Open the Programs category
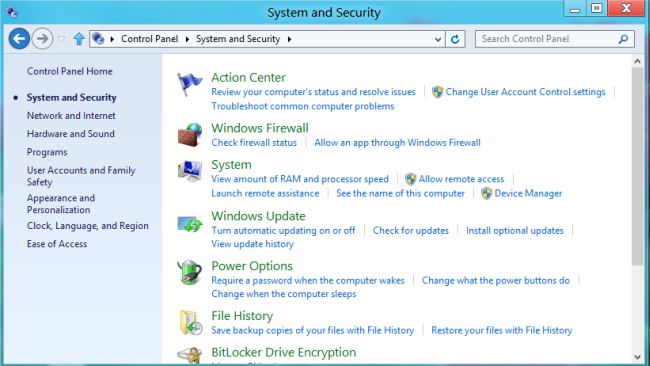Image resolution: width=650 pixels, height=366 pixels. click(x=47, y=152)
